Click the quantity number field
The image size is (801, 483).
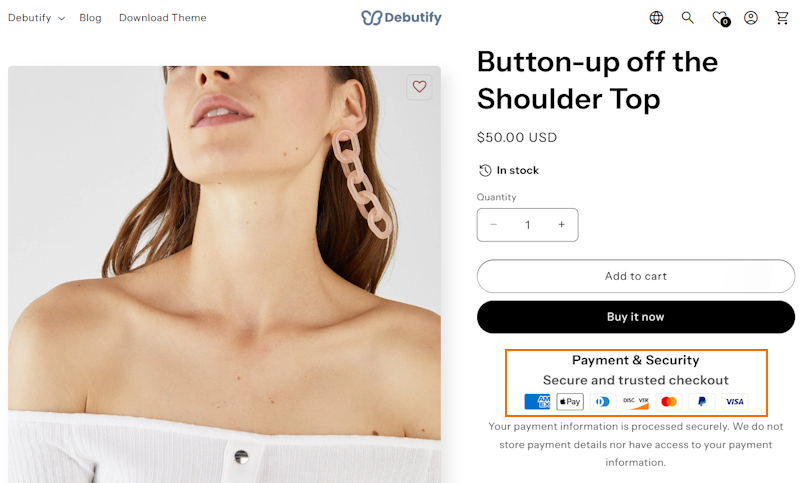528,225
